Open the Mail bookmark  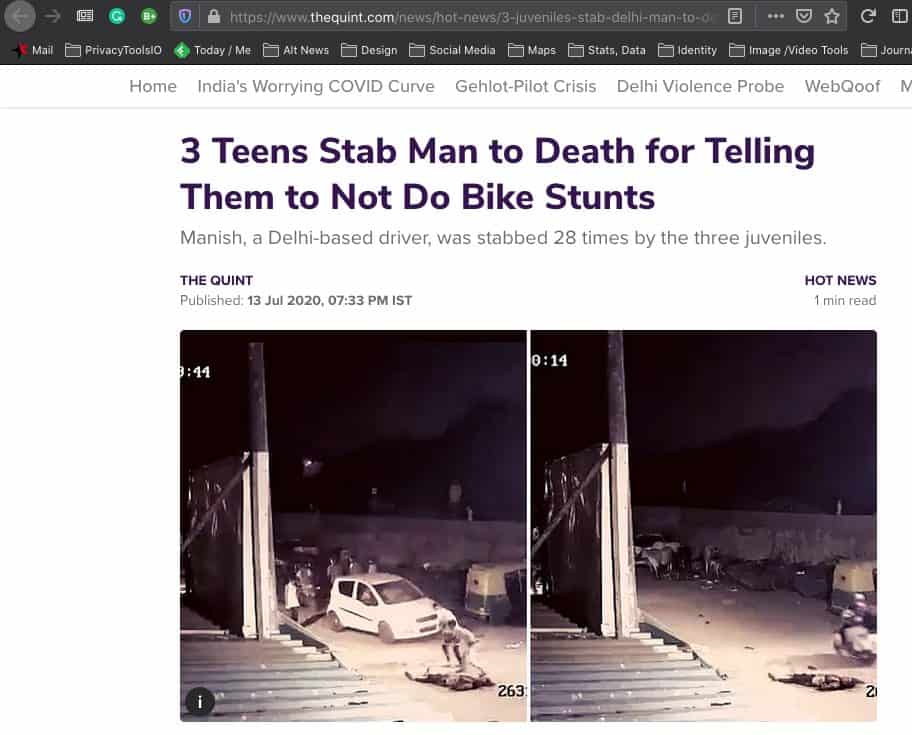[x=33, y=50]
